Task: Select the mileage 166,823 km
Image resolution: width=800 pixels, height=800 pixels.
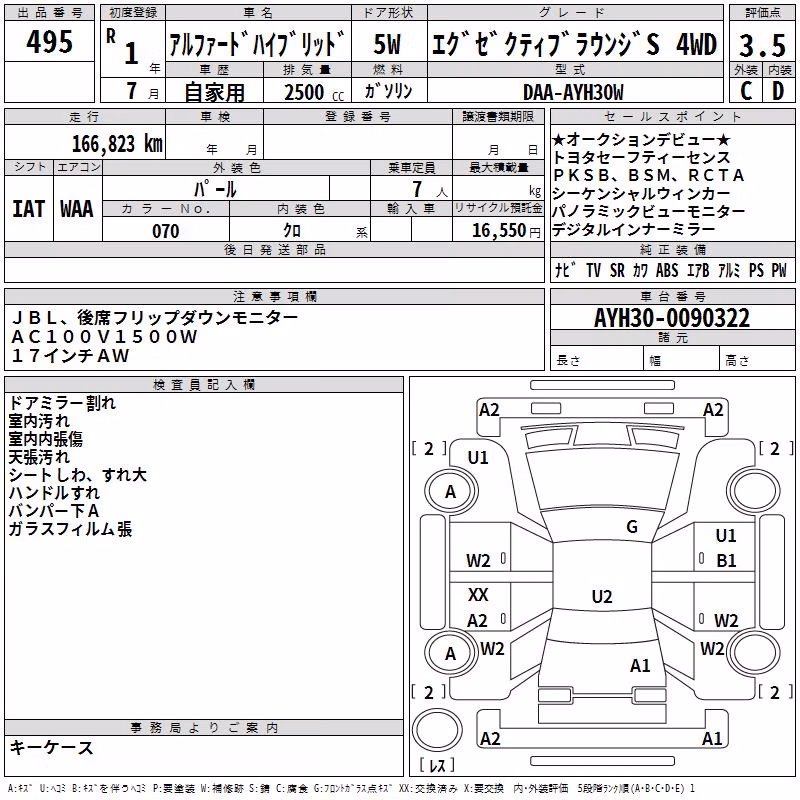Action: click(x=117, y=144)
